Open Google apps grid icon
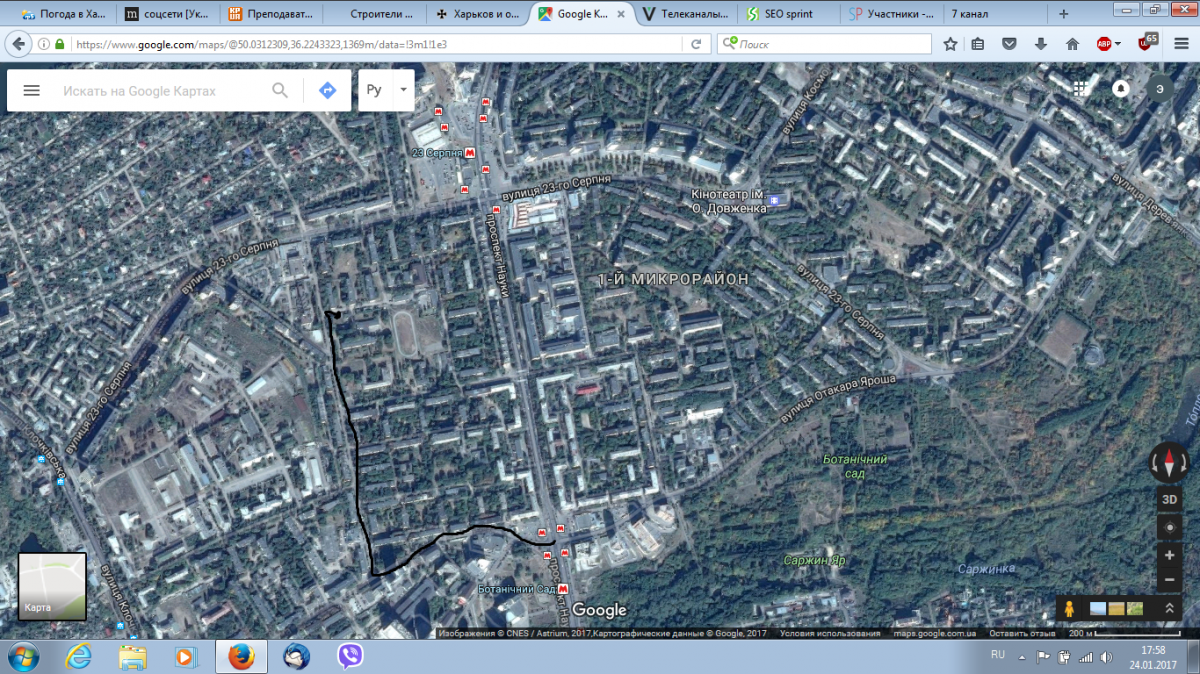The height and width of the screenshot is (674, 1200). tap(1080, 88)
